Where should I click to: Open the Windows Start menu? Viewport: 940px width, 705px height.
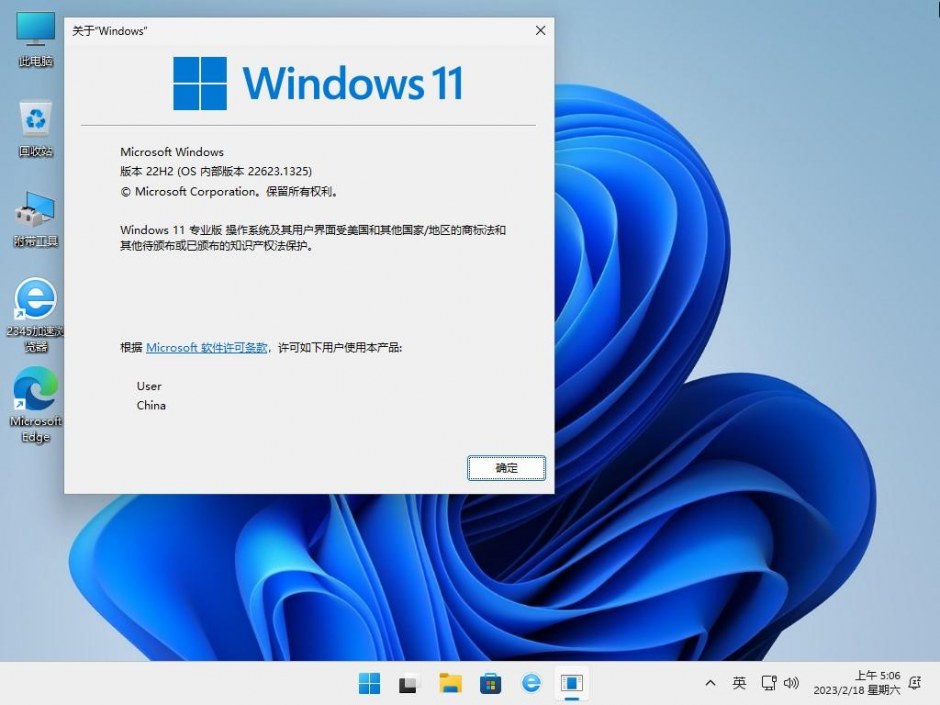[x=369, y=683]
